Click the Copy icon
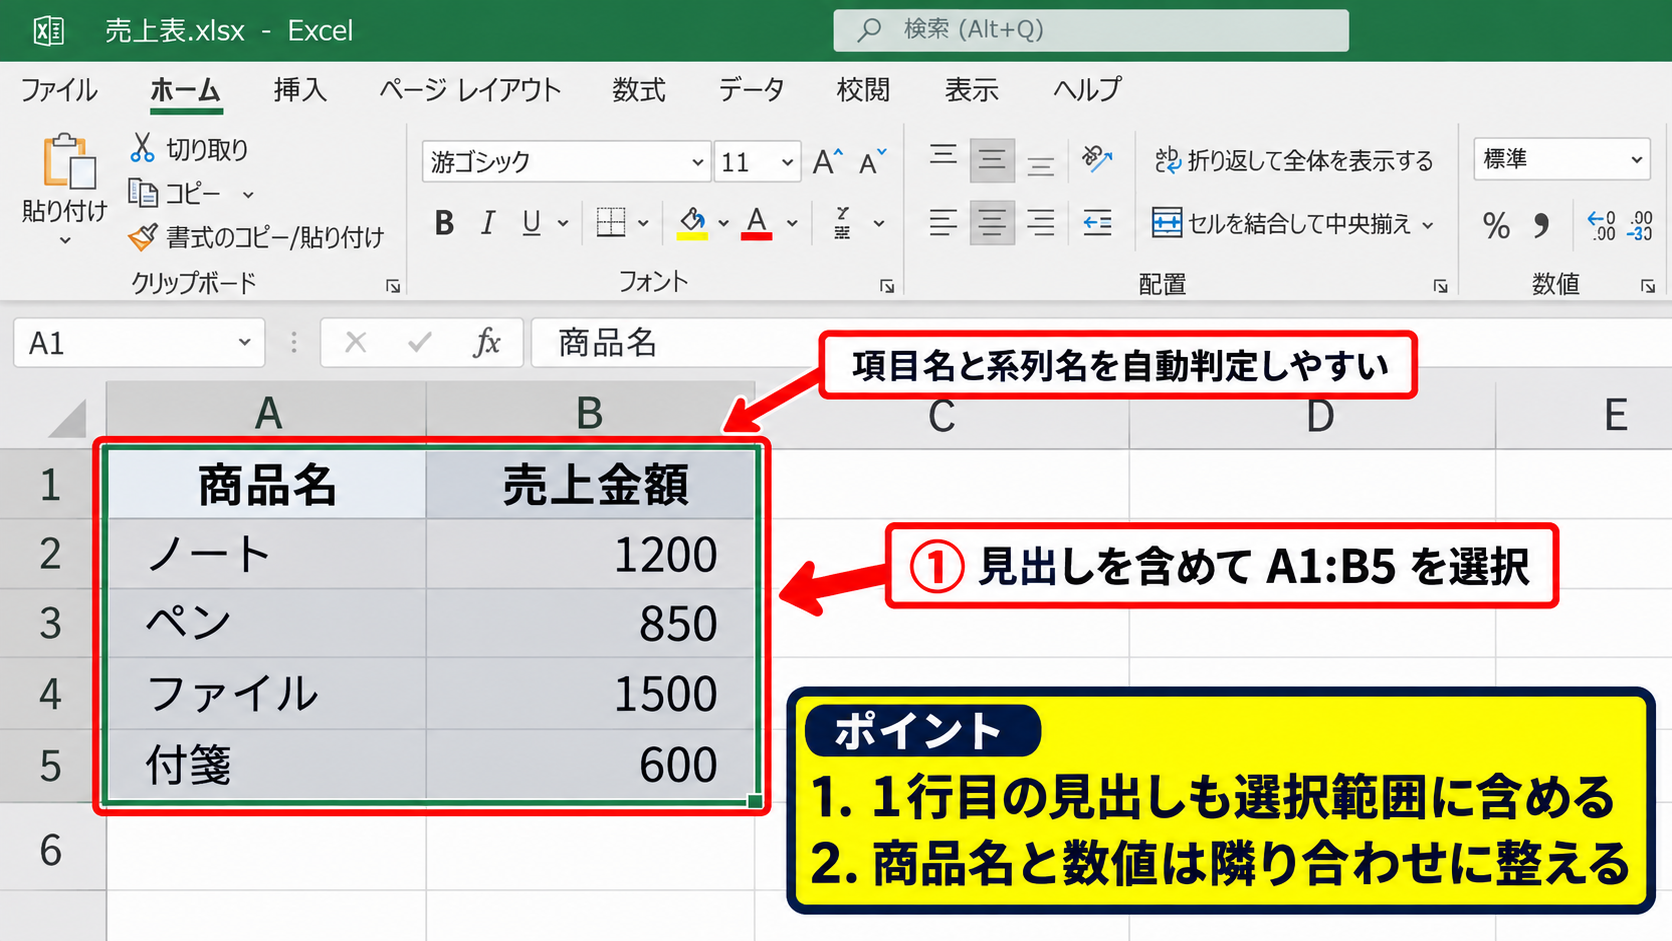This screenshot has width=1672, height=941. (x=143, y=192)
